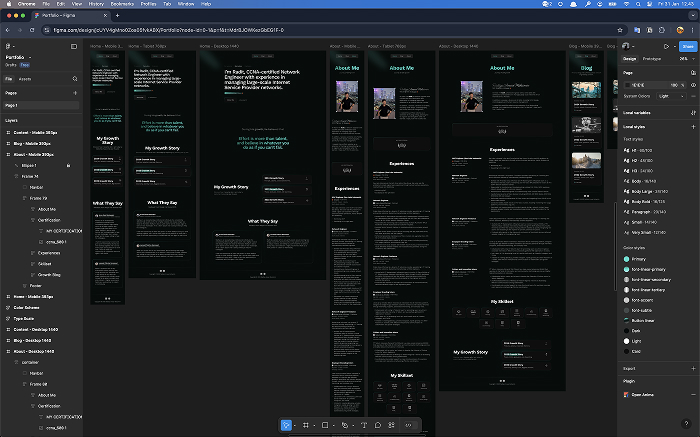Select the Comment tool

377,425
